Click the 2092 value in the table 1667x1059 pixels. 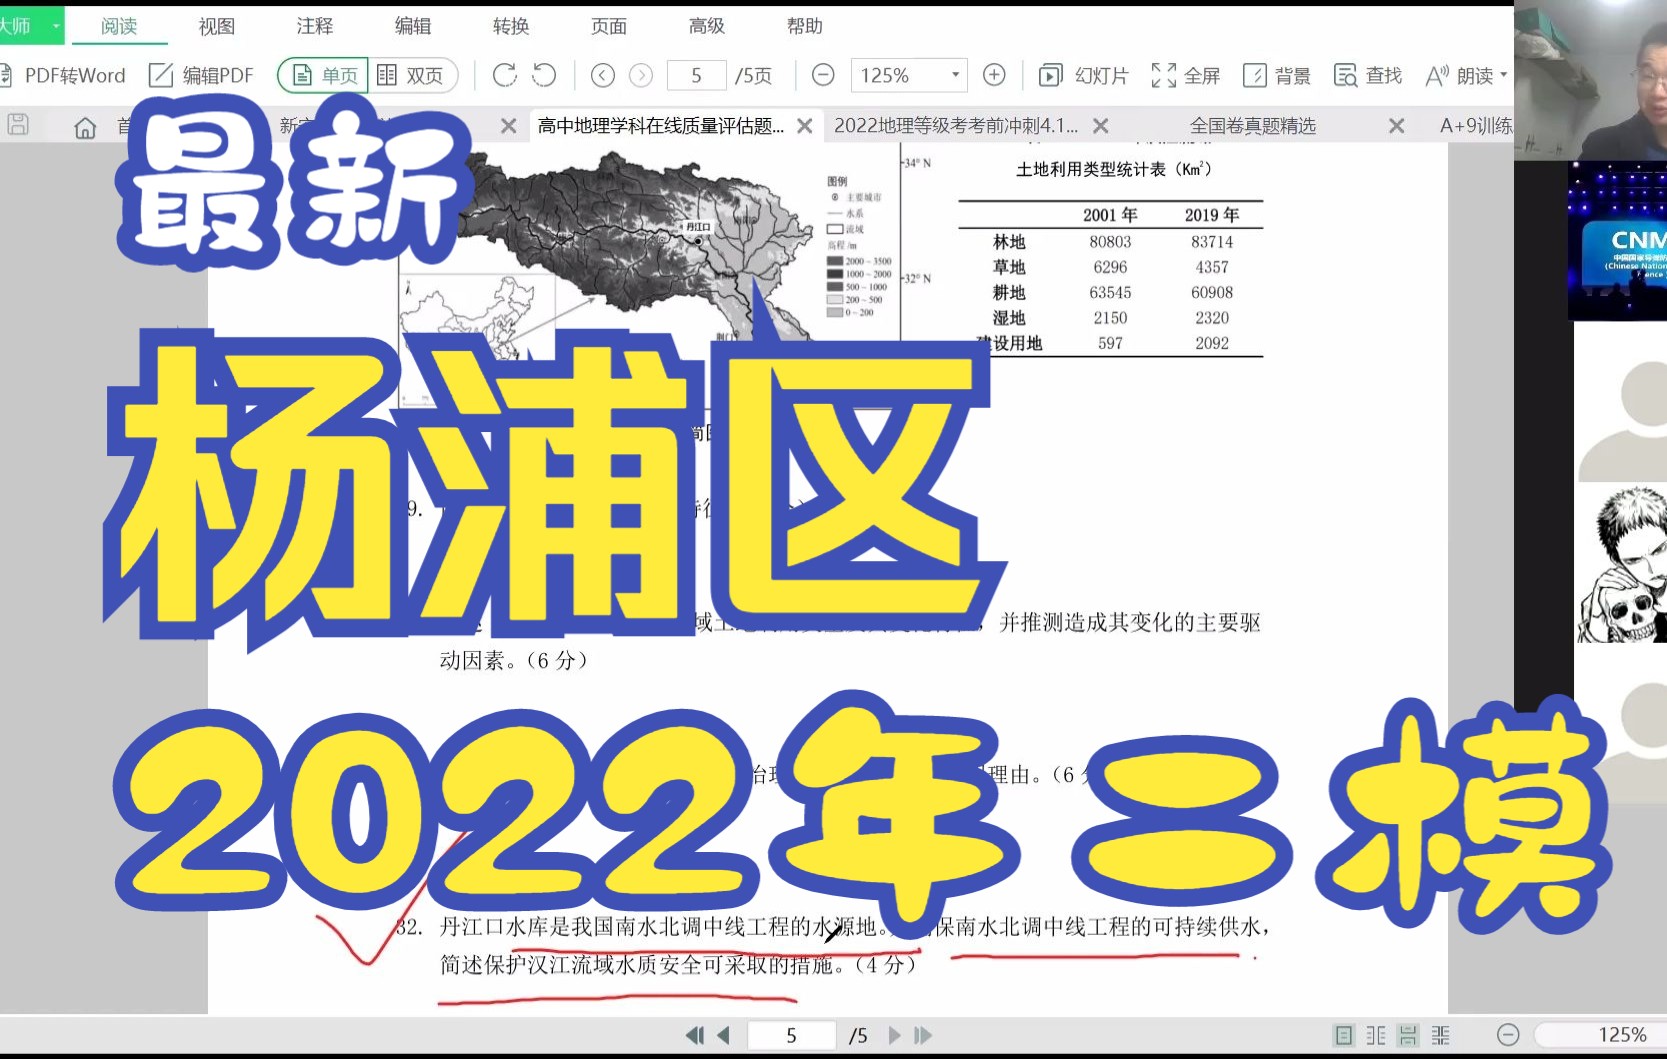pyautogui.click(x=1212, y=343)
